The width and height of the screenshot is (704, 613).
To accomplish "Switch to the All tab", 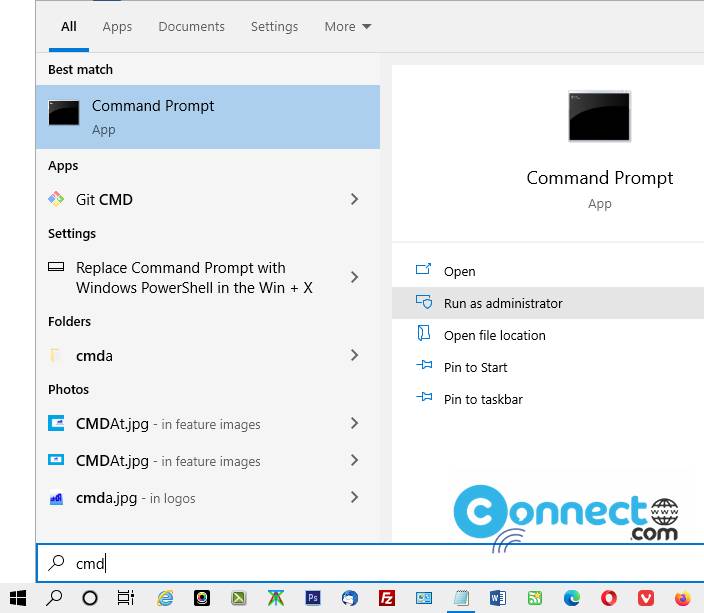I will (x=69, y=26).
